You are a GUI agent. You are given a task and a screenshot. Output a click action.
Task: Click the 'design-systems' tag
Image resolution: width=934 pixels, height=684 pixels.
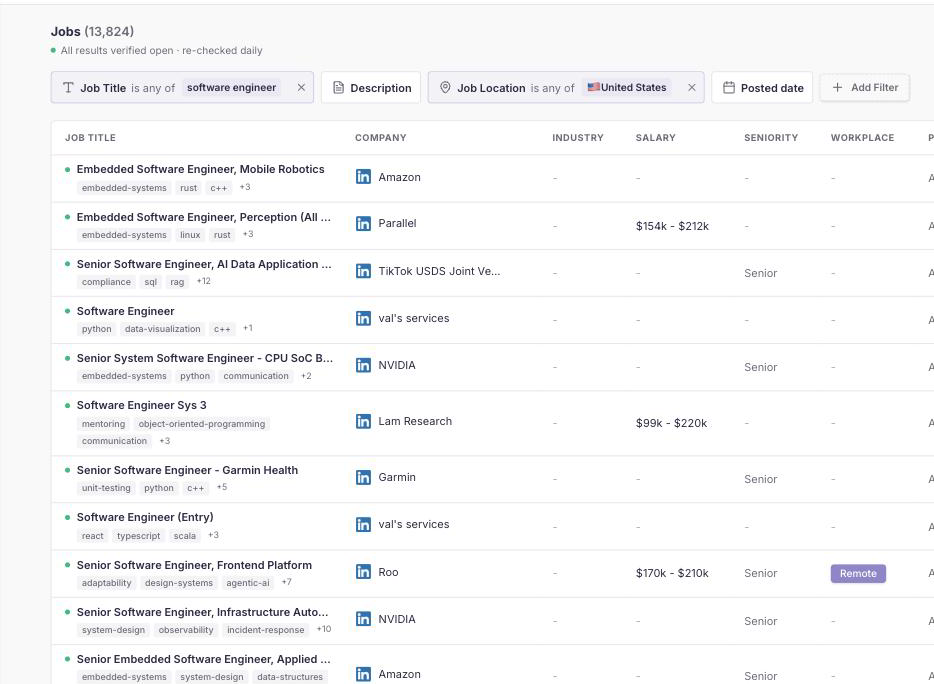(x=179, y=583)
